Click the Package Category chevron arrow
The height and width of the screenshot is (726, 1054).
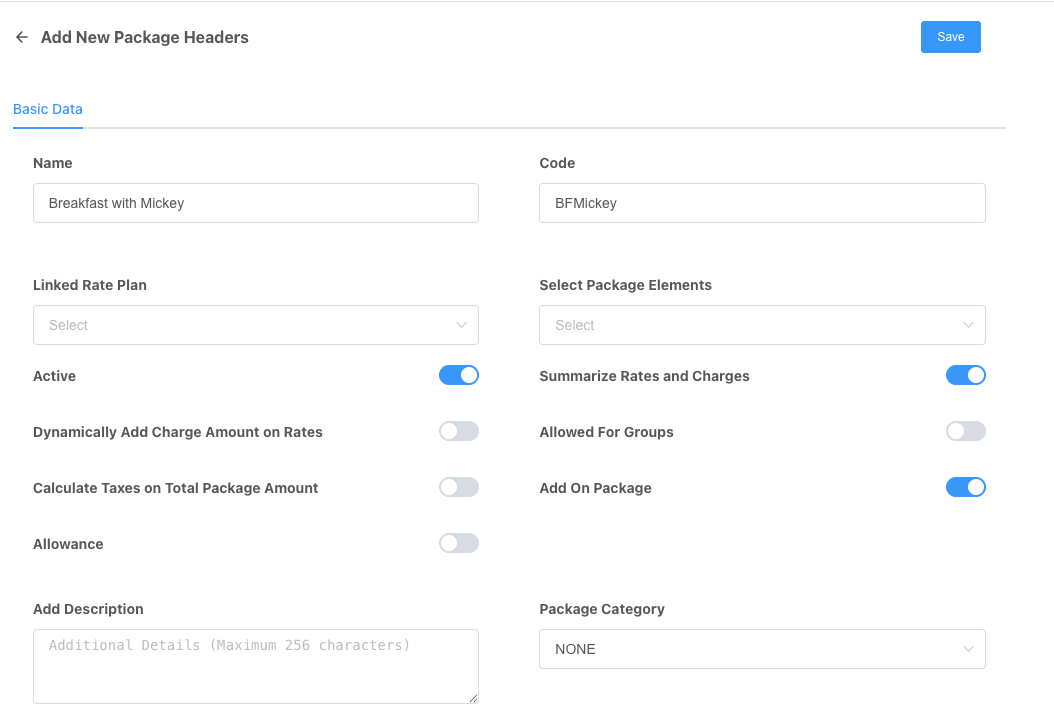968,649
